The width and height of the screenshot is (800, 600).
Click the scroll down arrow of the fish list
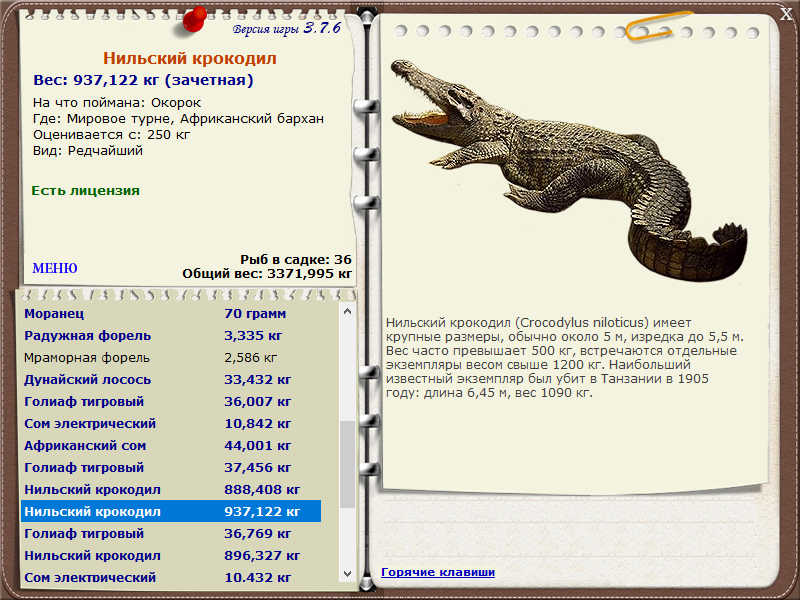click(x=347, y=573)
